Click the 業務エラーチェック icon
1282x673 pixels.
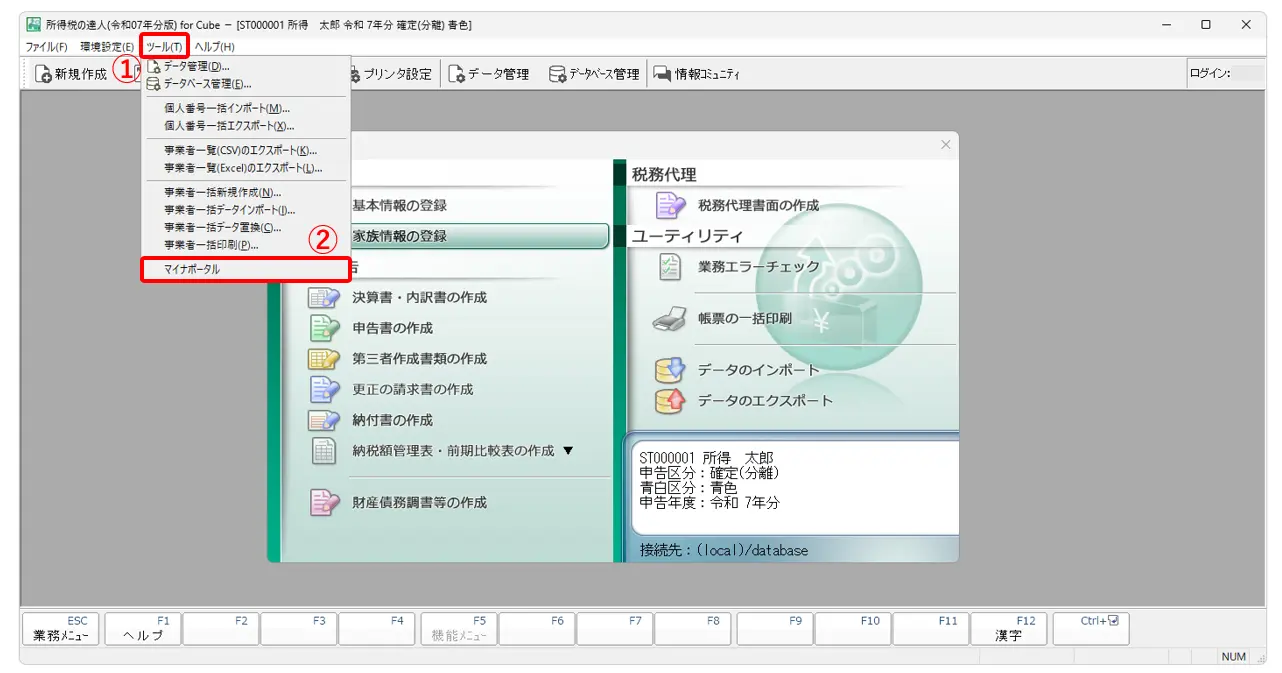pos(670,267)
